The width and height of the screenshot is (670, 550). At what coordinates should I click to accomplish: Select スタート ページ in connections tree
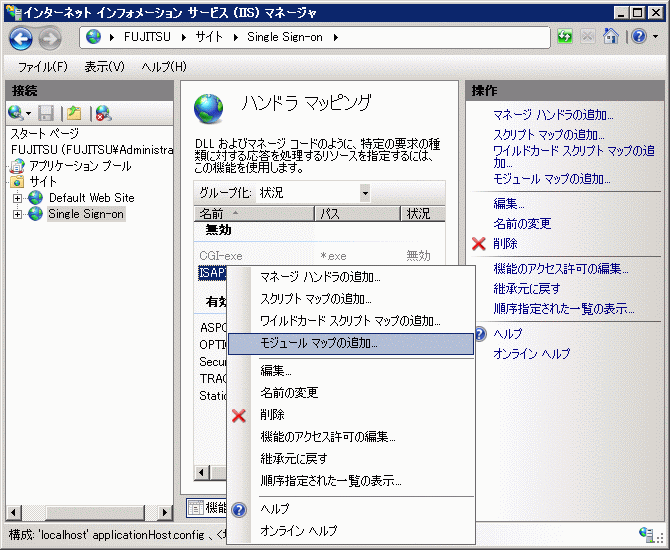point(44,134)
